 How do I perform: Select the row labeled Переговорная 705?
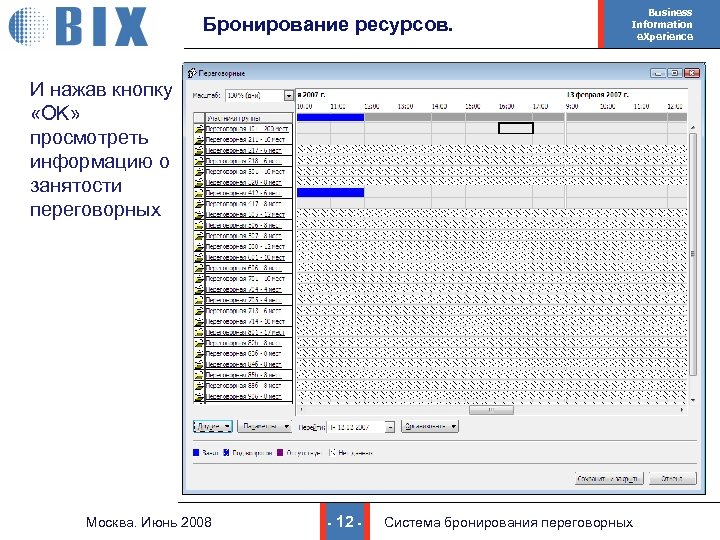click(243, 300)
